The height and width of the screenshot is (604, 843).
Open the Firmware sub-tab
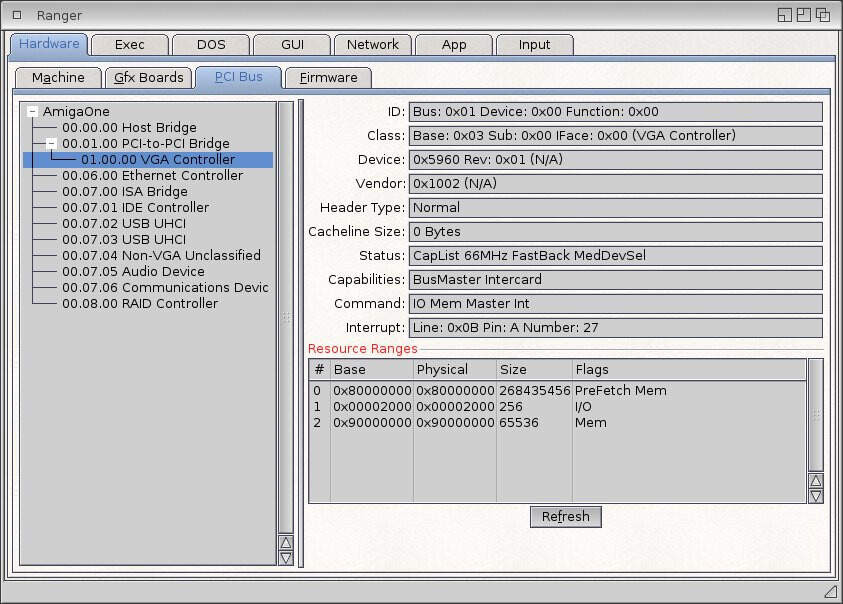328,78
